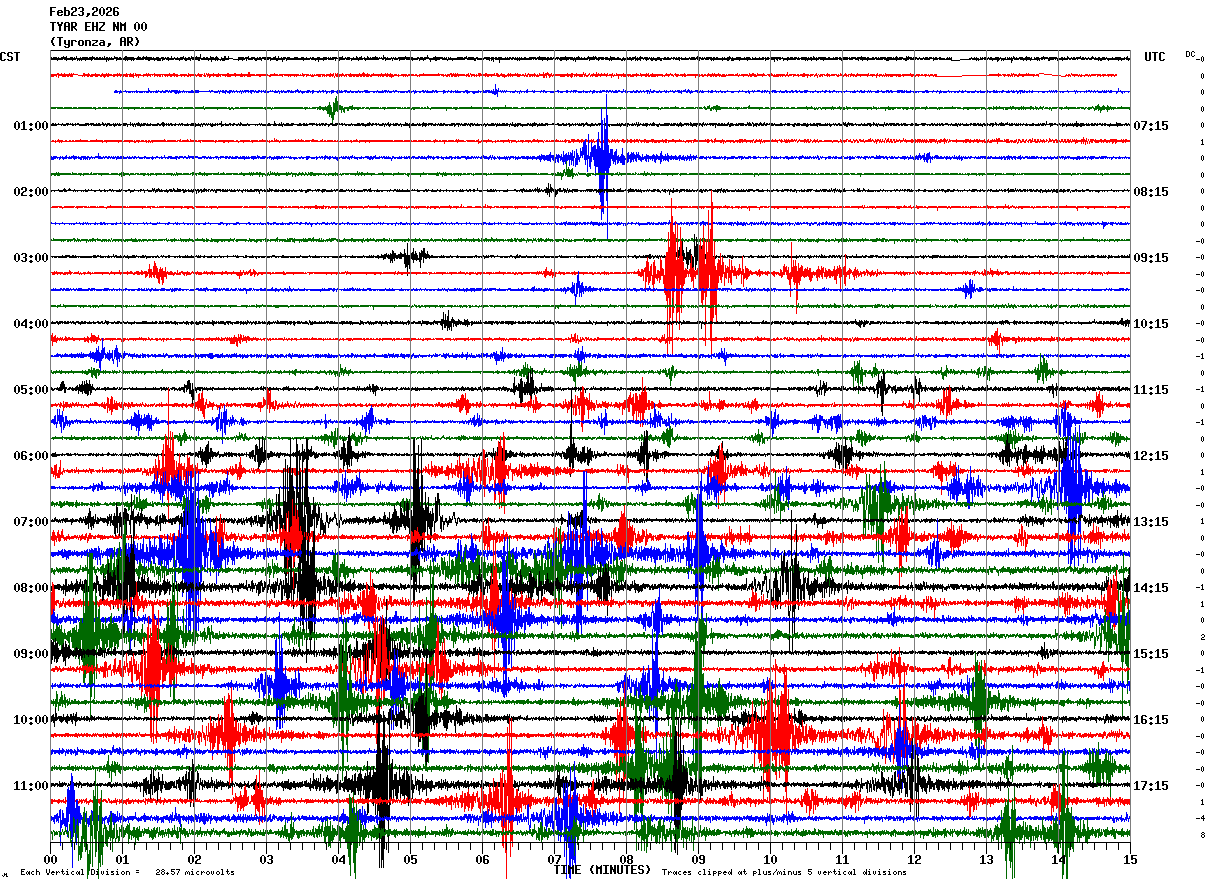Viewport: 1210px width, 886px height.
Task: Click the 15 minute tick at axis end
Action: click(1130, 859)
